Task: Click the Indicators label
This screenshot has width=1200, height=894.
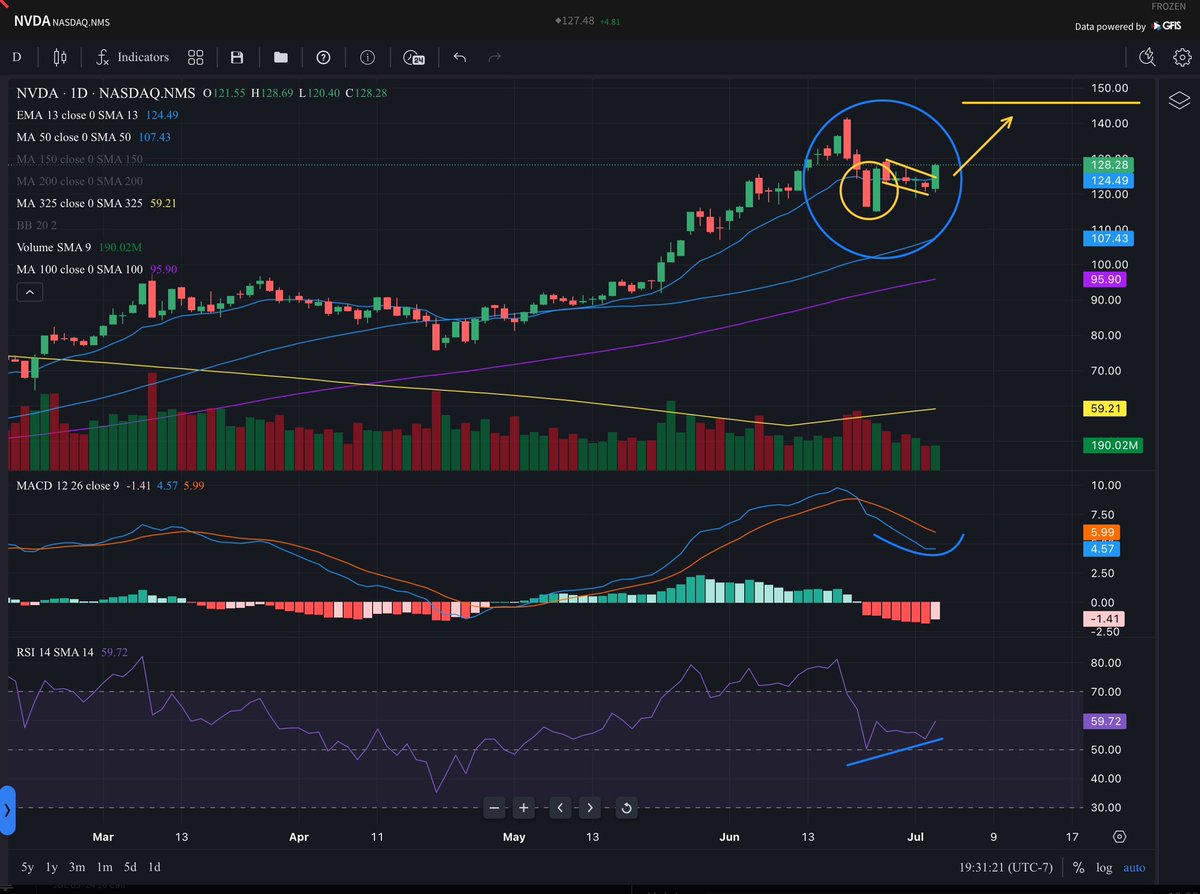Action: point(143,58)
